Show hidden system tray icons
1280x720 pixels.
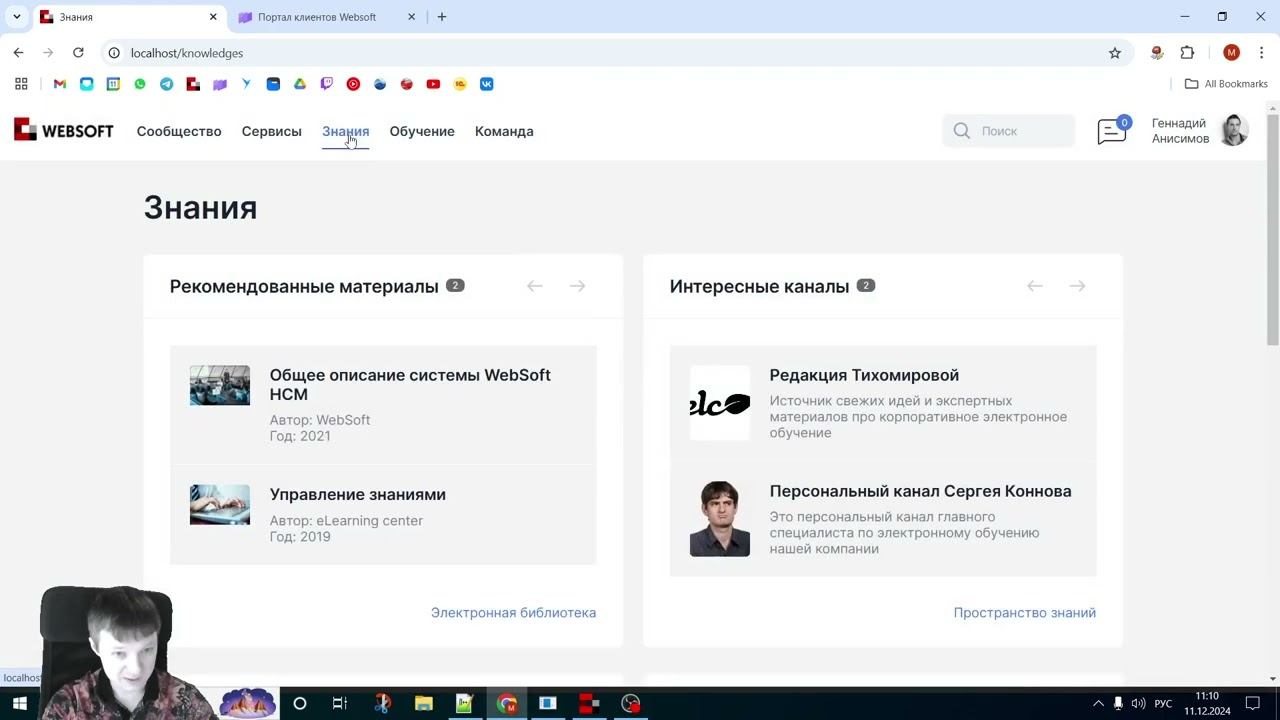[x=1098, y=704]
